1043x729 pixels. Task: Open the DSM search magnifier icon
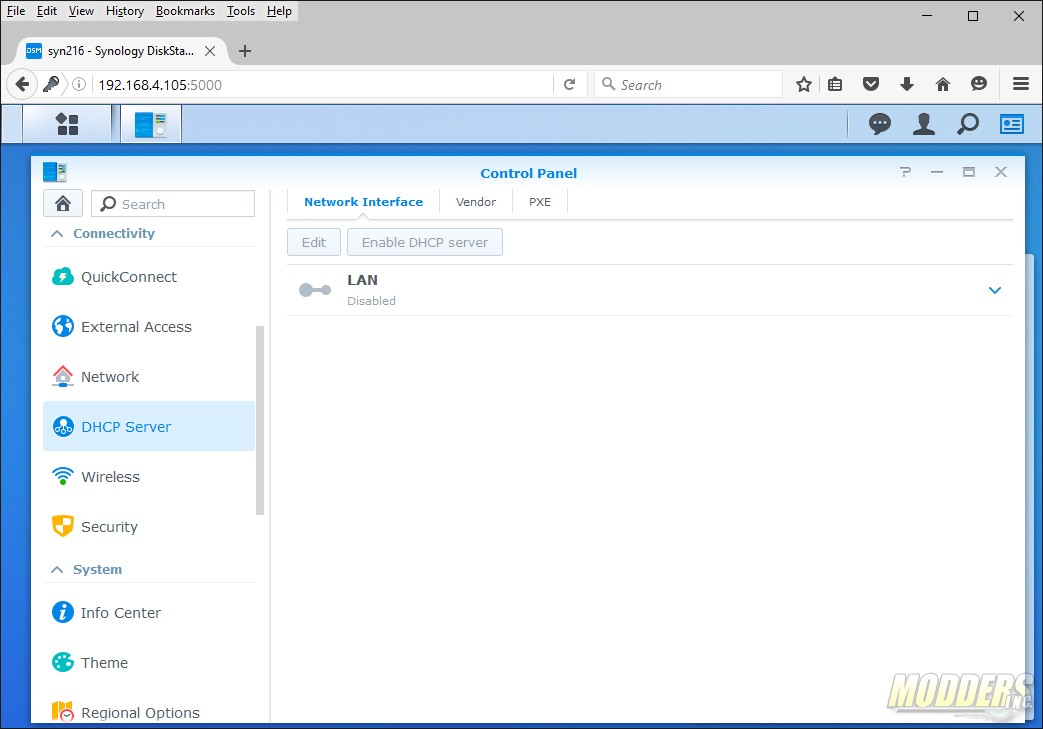[x=968, y=124]
